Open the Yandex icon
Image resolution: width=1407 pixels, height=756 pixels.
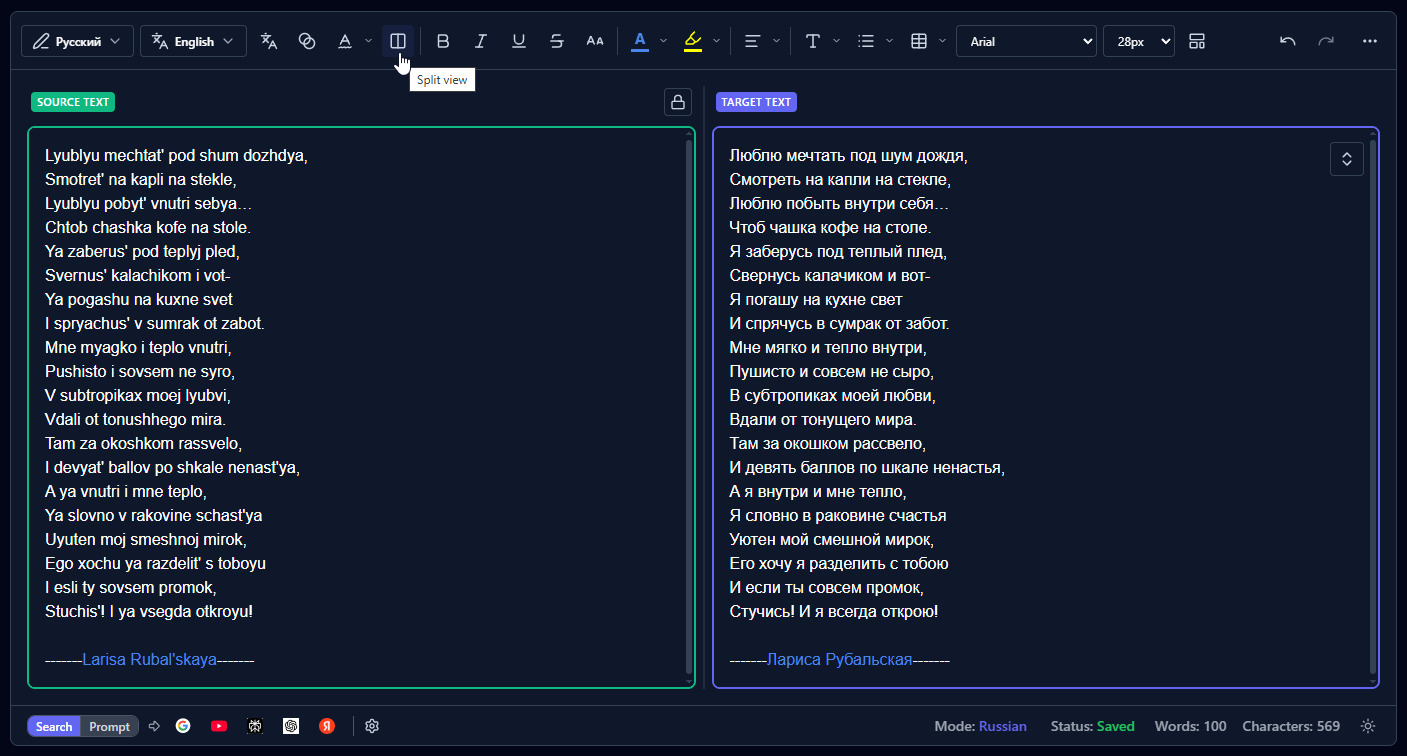click(x=327, y=726)
